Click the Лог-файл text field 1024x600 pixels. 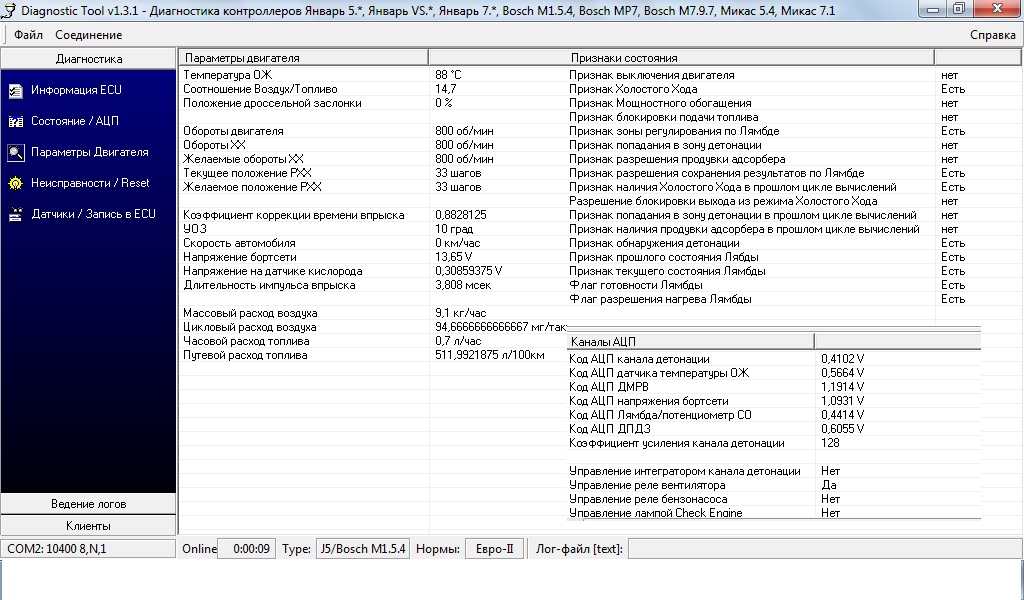point(823,549)
